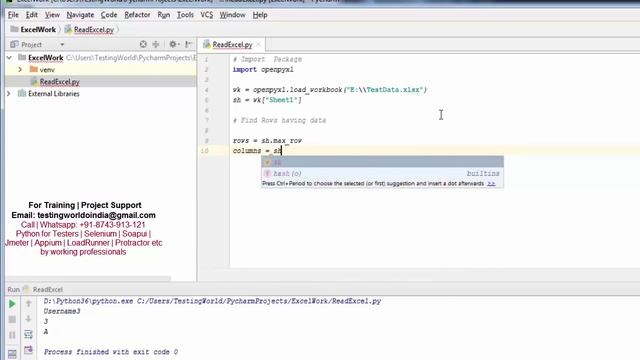The image size is (640, 360).
Task: Select ReadExcel.py in project tree
Action: click(59, 82)
